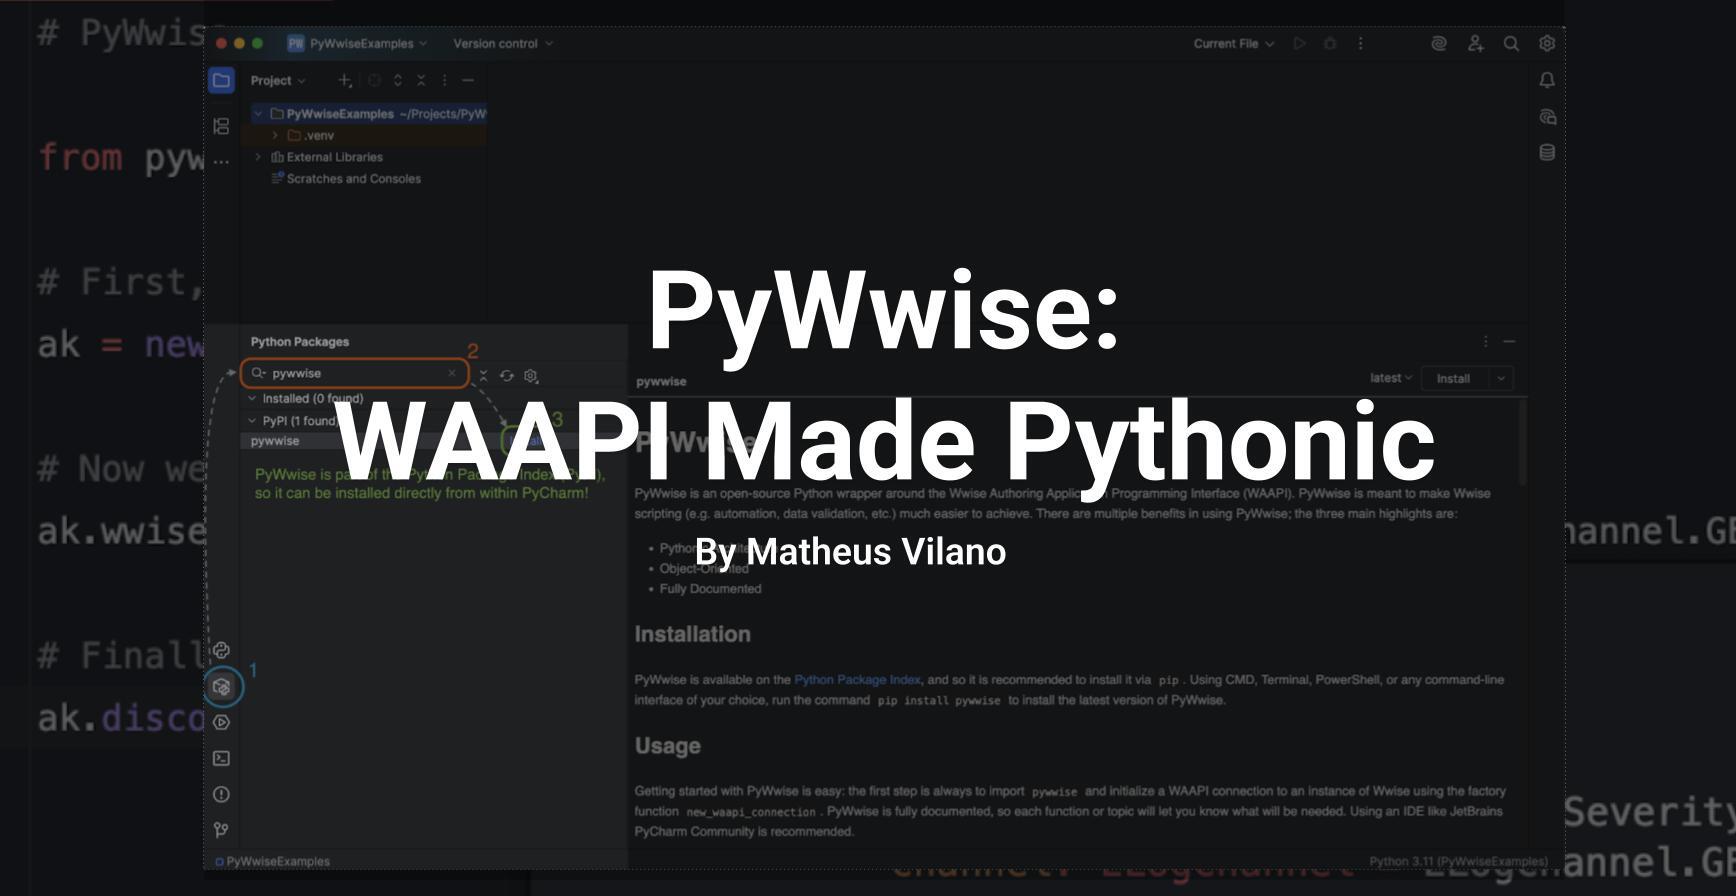Open the Git version control tool icon
Viewport: 1736px width, 896px height.
[222, 830]
